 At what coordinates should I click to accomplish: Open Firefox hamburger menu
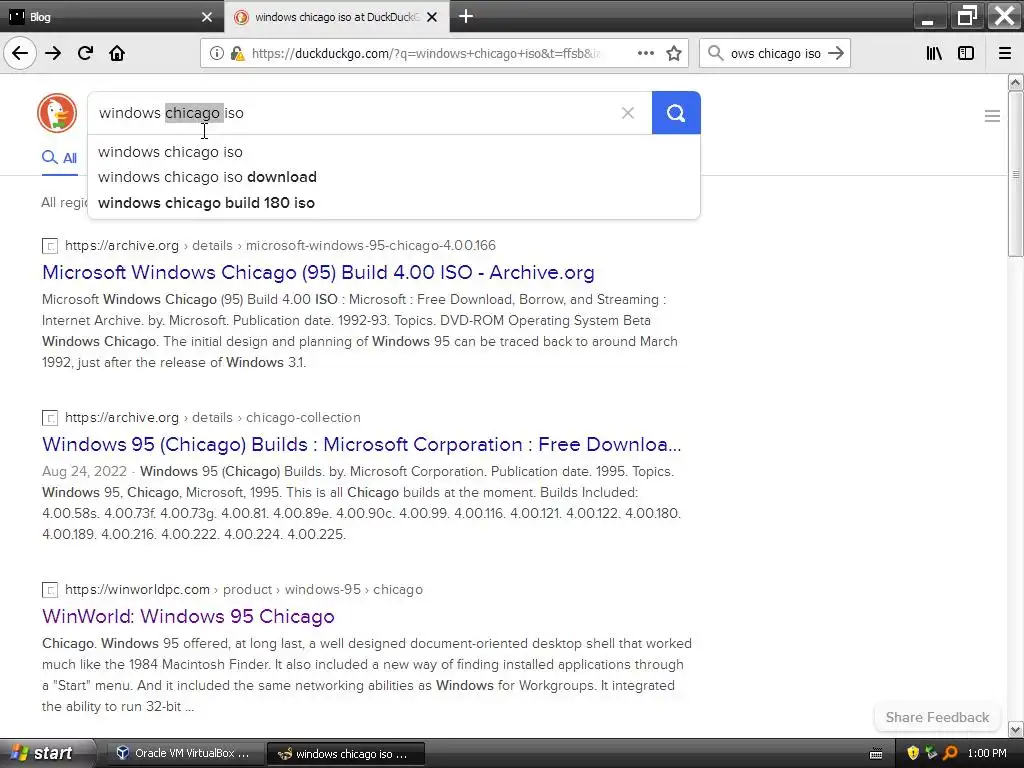click(1005, 53)
